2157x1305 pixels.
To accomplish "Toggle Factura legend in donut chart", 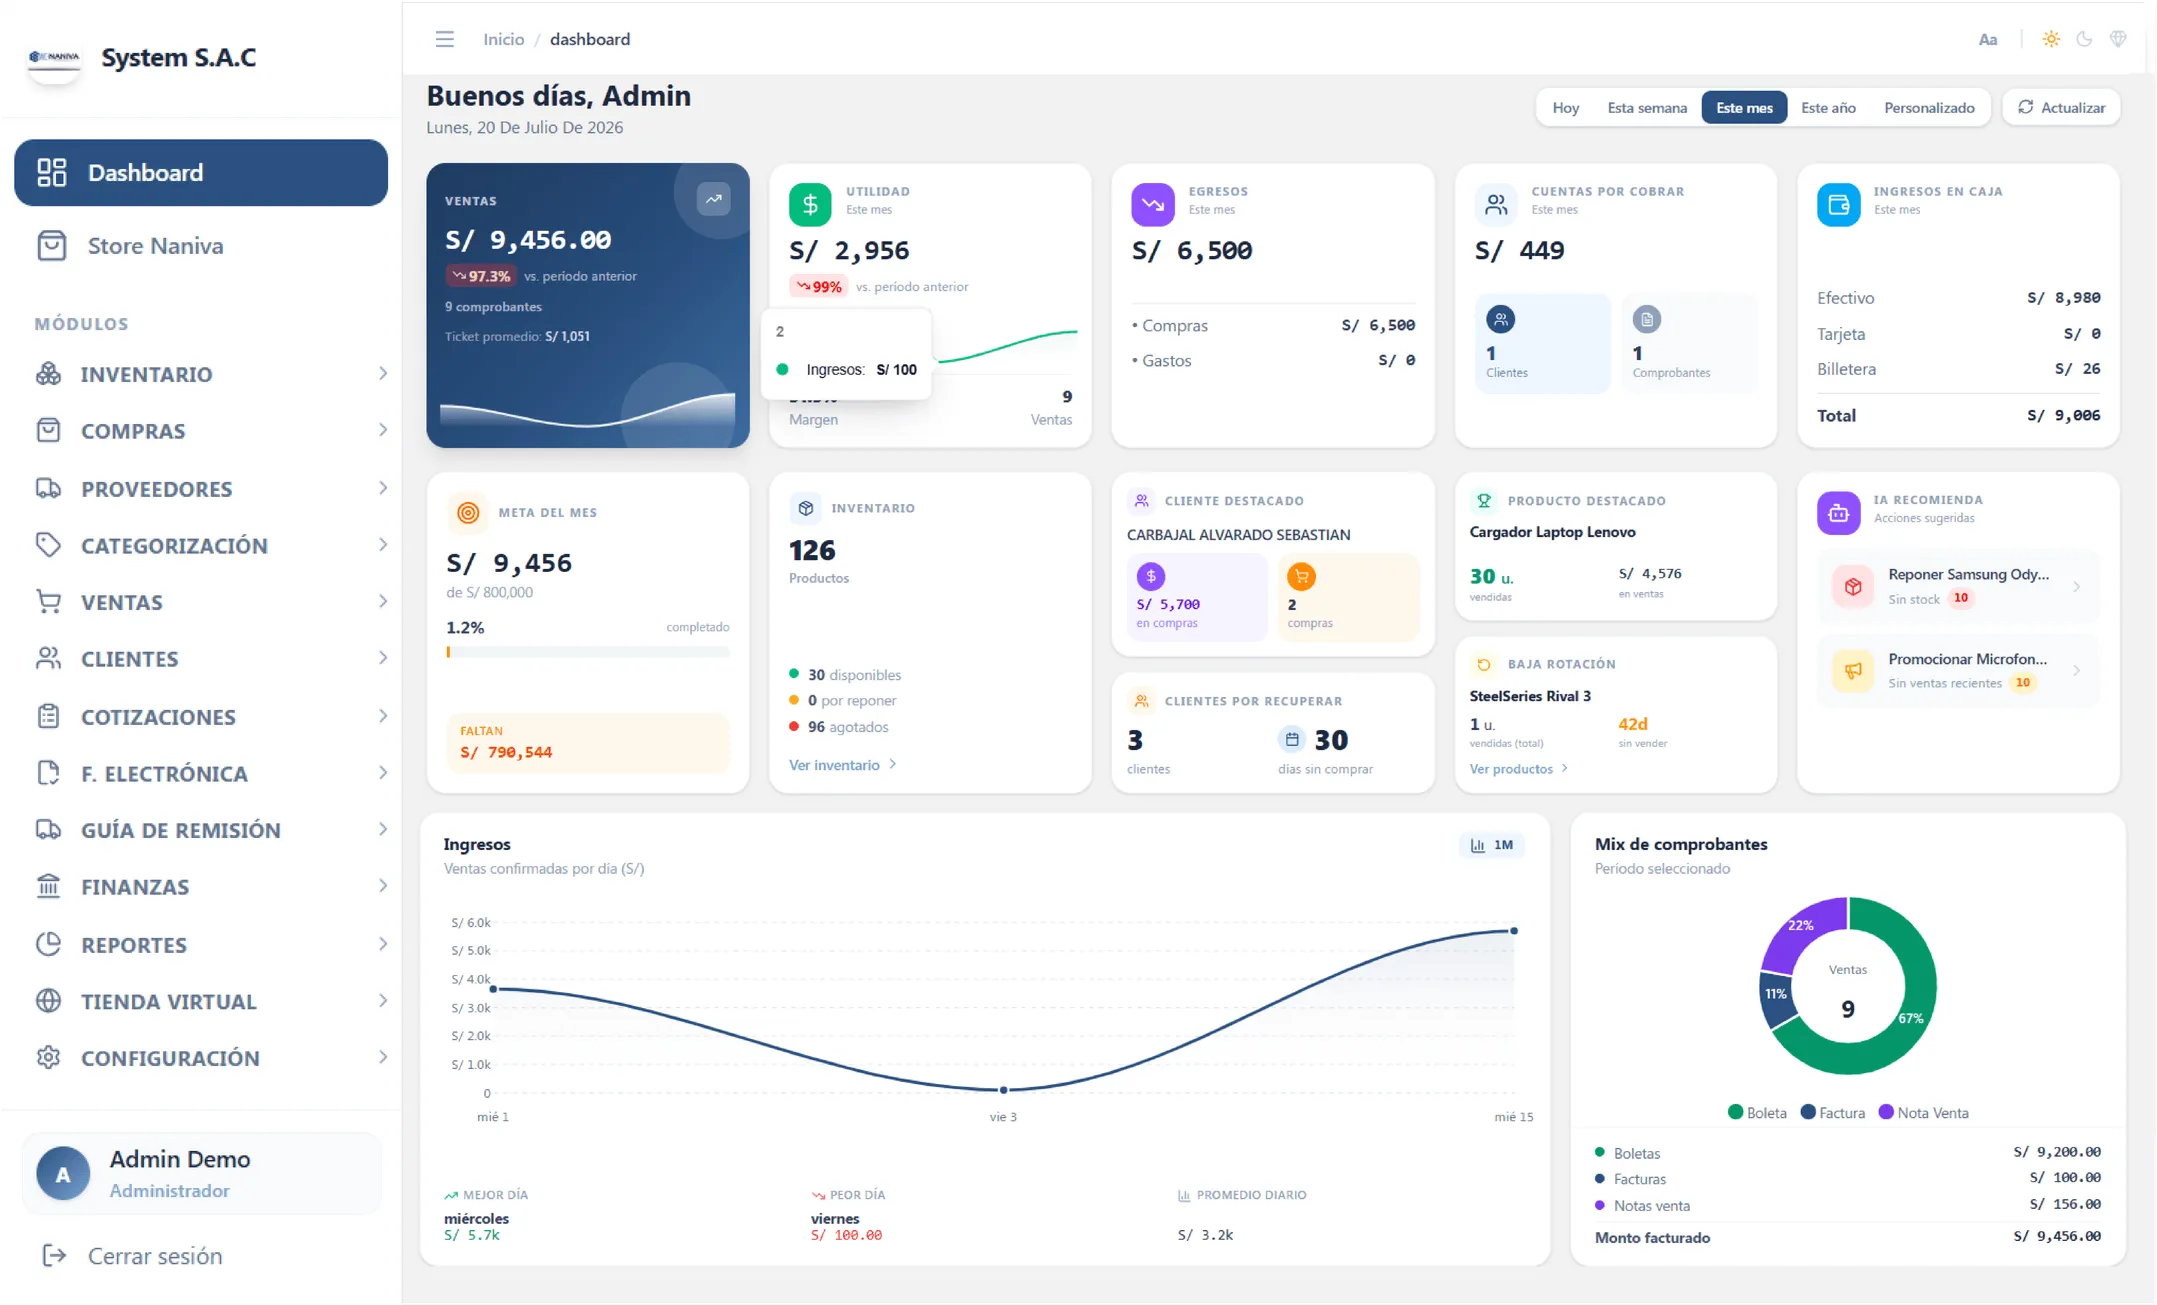I will (1832, 1112).
